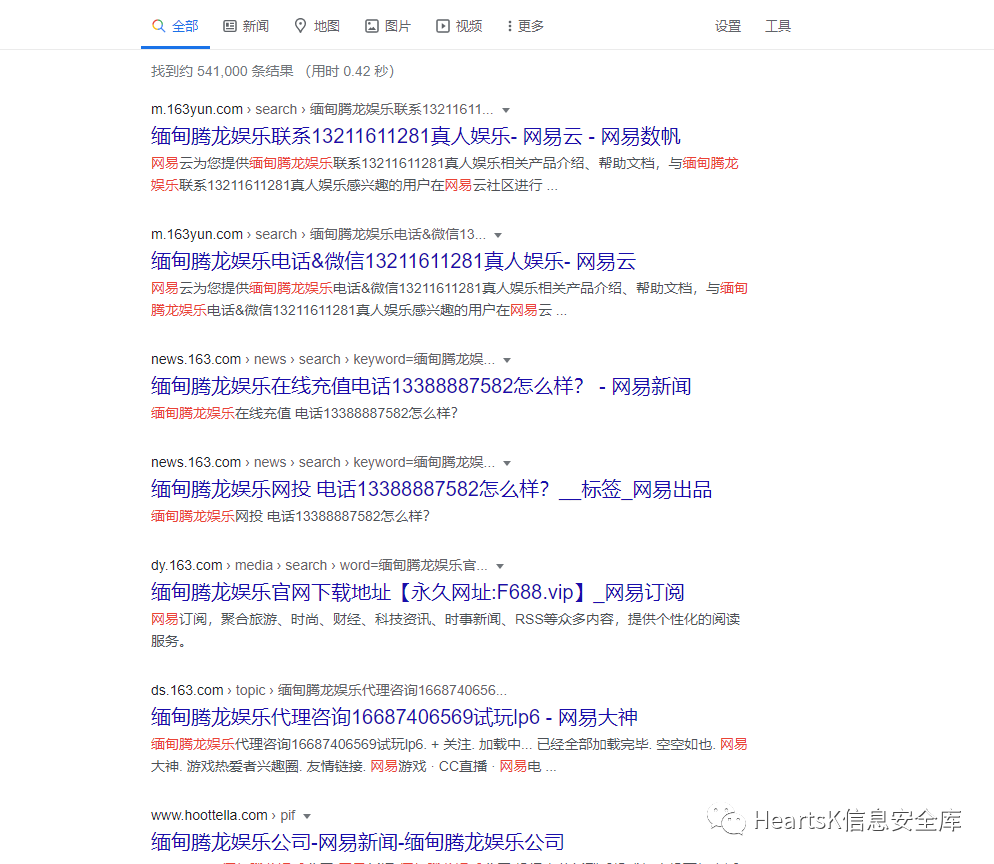Viewport: 994px width, 864px height.
Task: Click snippet beginning 网易订阅，聚合旅游、时尚、财经
Action: [446, 630]
